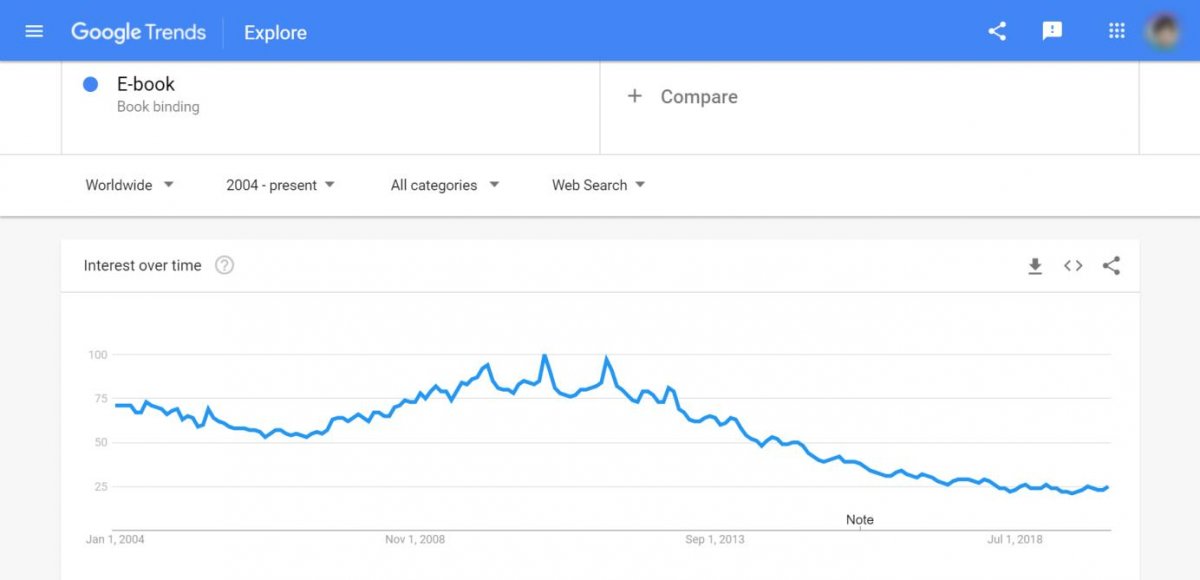The width and height of the screenshot is (1200, 580).
Task: Click the plus icon beside Compare
Action: pos(634,96)
